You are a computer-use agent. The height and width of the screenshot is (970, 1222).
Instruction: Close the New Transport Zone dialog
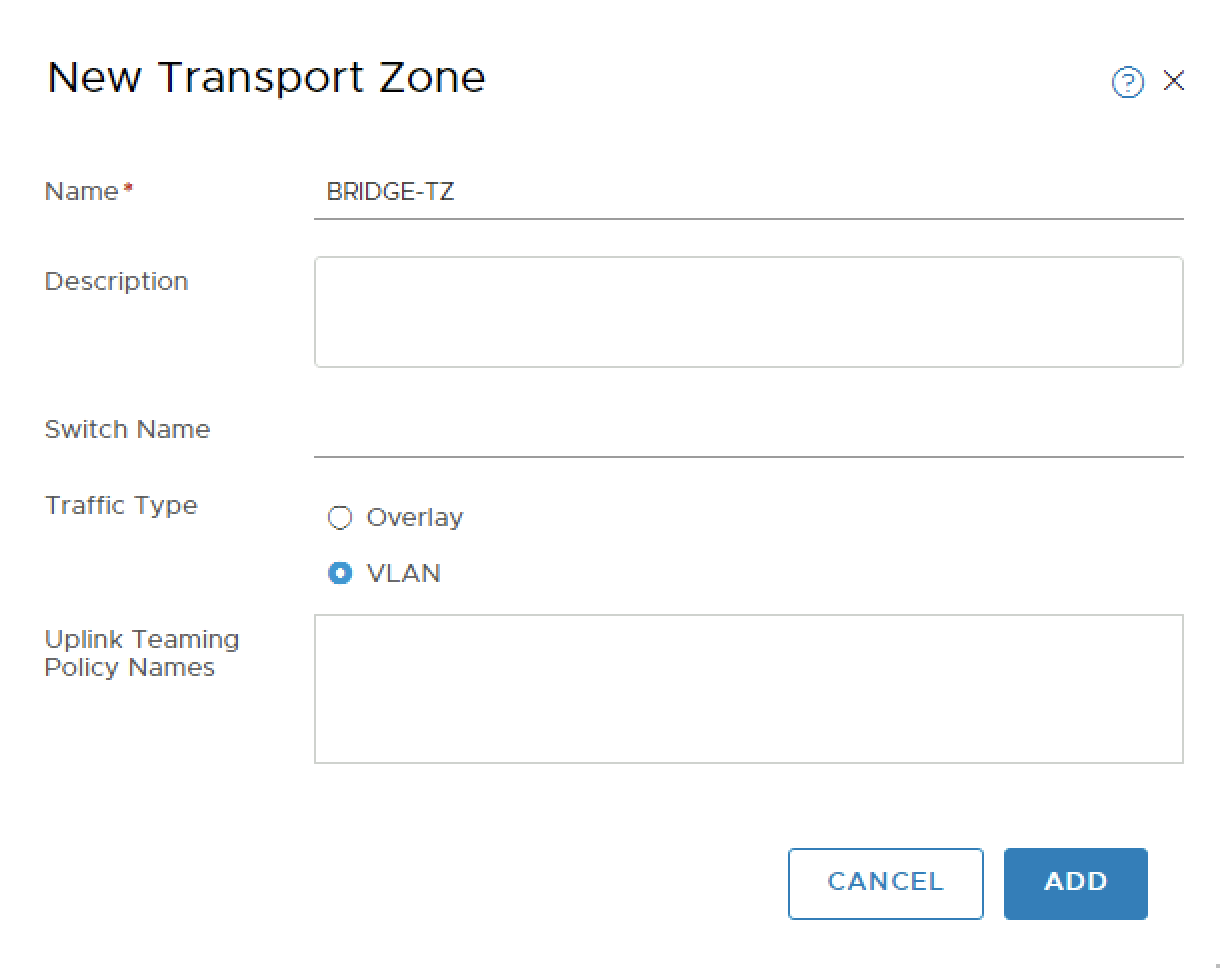tap(1174, 81)
